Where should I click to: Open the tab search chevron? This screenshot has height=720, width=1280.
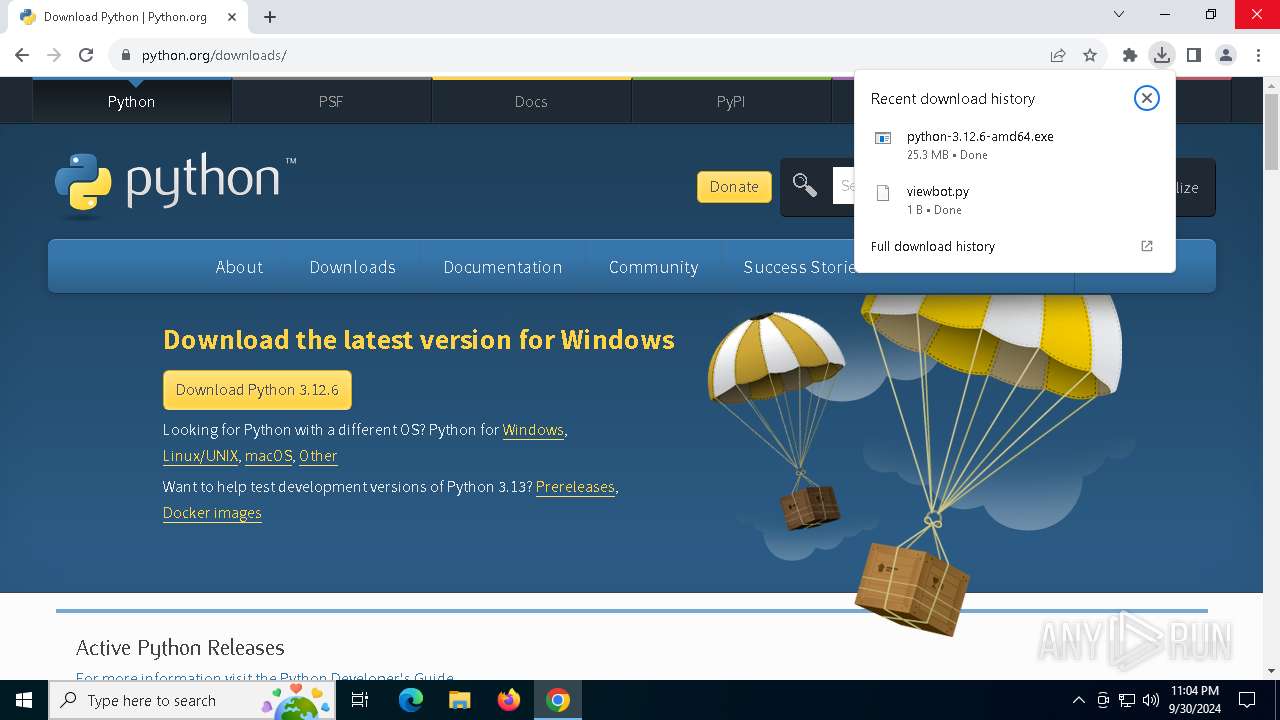(x=1119, y=14)
